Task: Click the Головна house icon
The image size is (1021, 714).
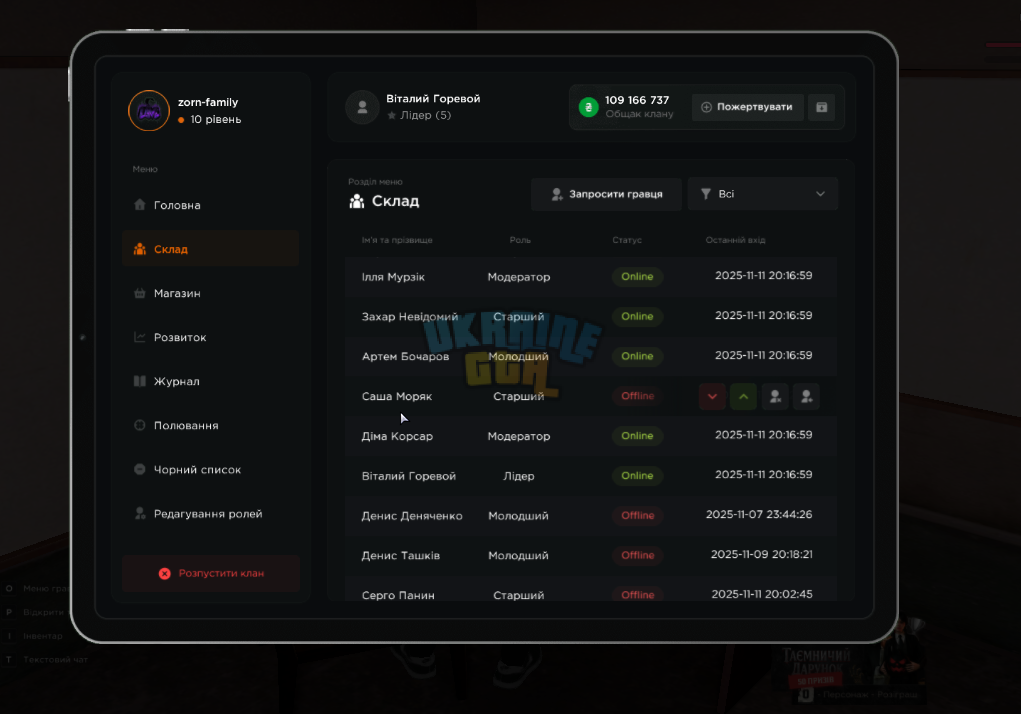Action: click(x=139, y=204)
